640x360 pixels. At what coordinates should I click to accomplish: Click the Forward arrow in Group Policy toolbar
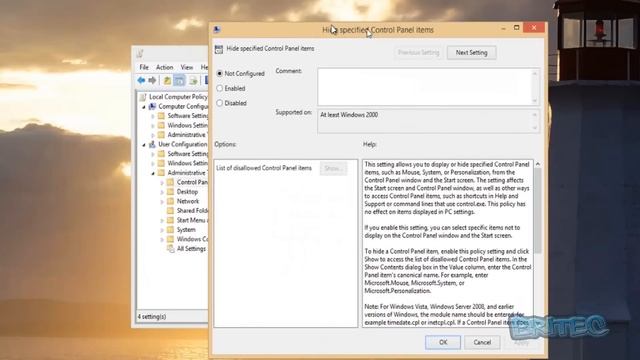pos(152,80)
